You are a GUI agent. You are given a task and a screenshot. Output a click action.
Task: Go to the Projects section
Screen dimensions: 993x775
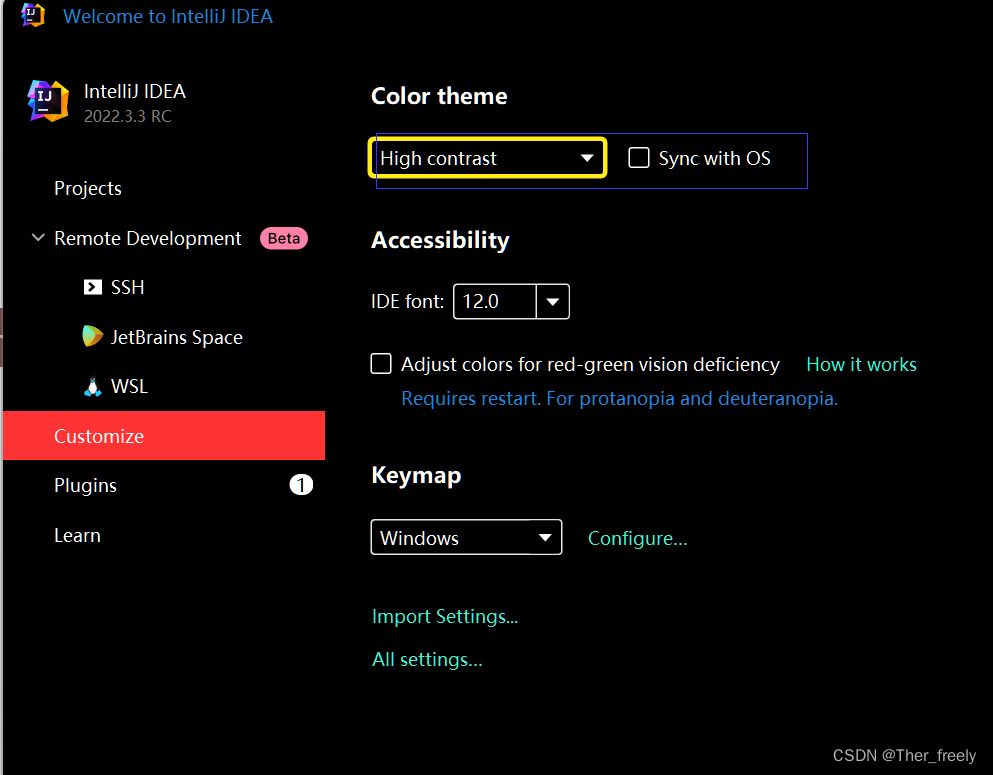[88, 188]
